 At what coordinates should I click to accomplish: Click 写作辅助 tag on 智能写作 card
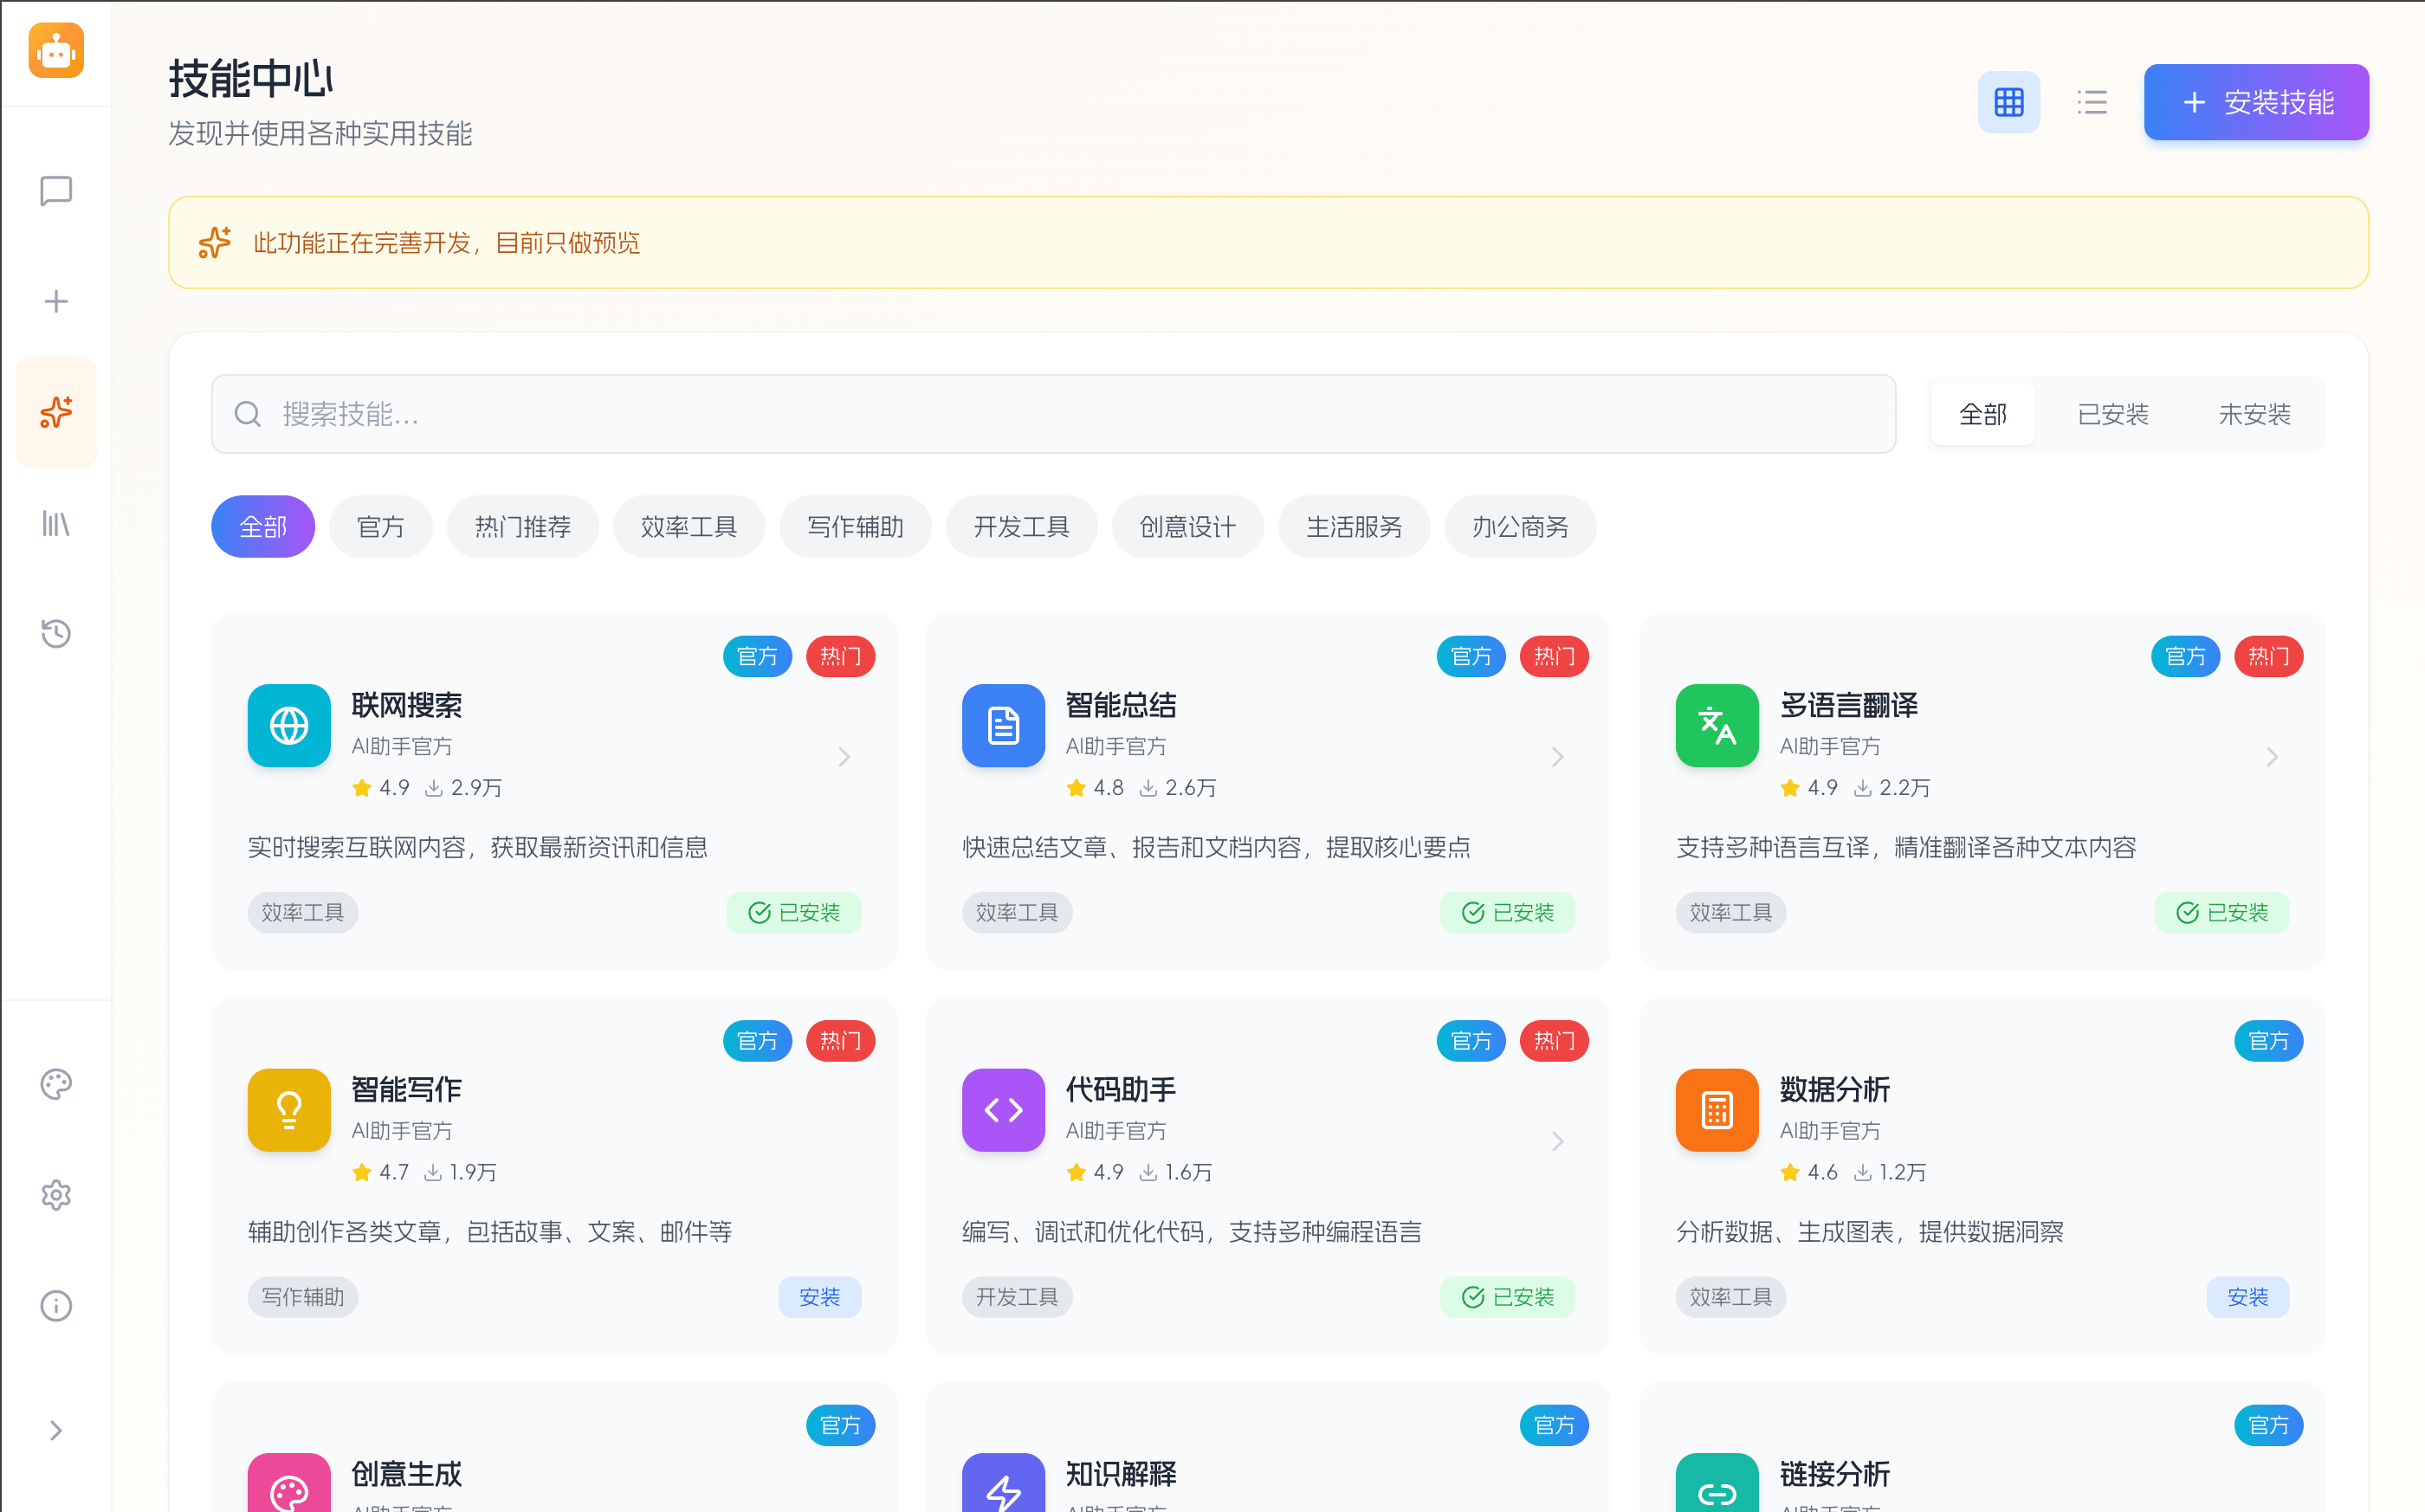pos(303,1297)
